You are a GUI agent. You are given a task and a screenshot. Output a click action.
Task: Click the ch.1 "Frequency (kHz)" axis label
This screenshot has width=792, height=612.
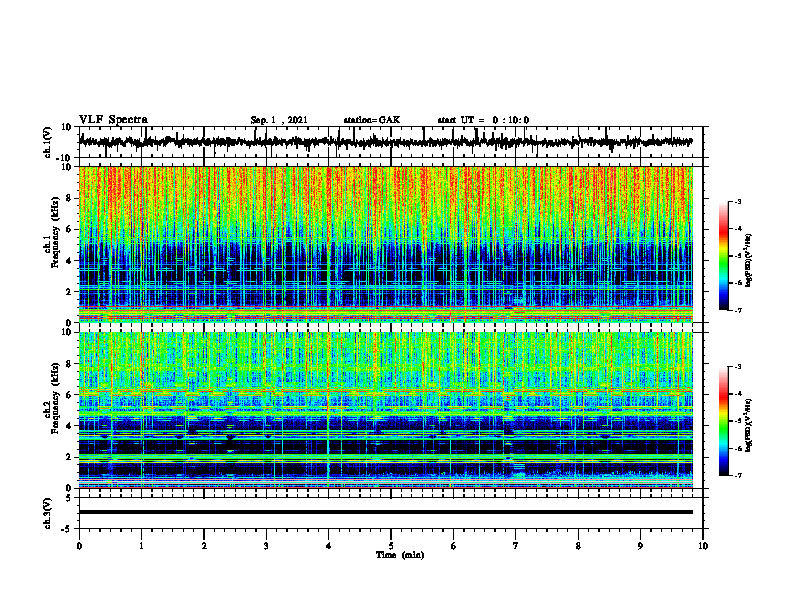[x=55, y=232]
